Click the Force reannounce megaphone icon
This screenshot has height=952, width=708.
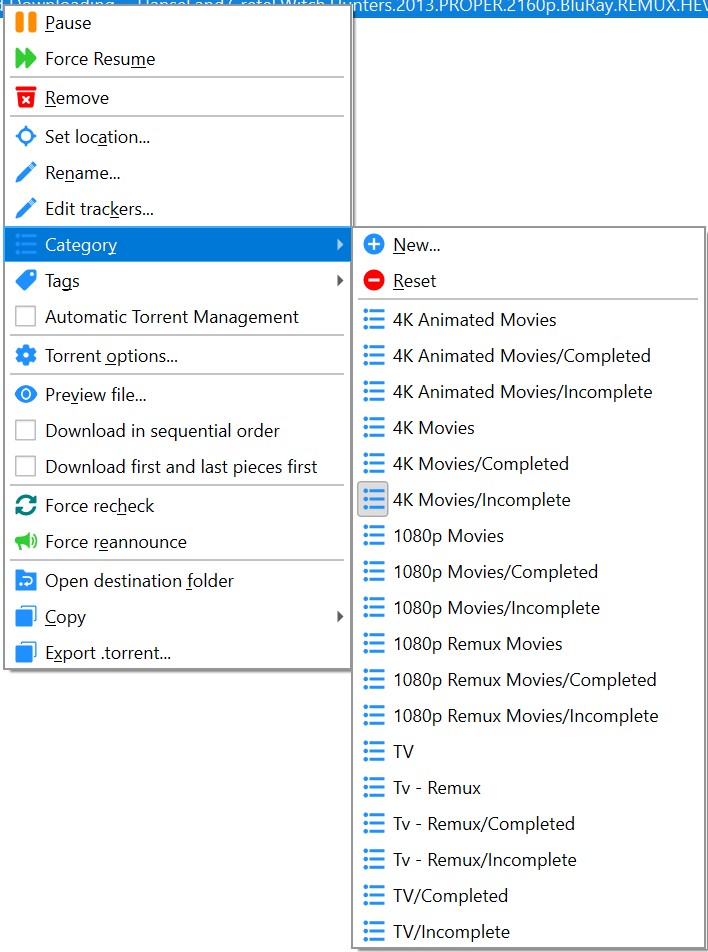click(25, 541)
